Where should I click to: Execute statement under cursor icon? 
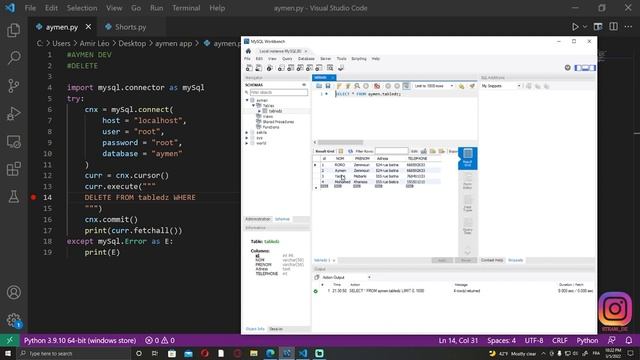348,86
